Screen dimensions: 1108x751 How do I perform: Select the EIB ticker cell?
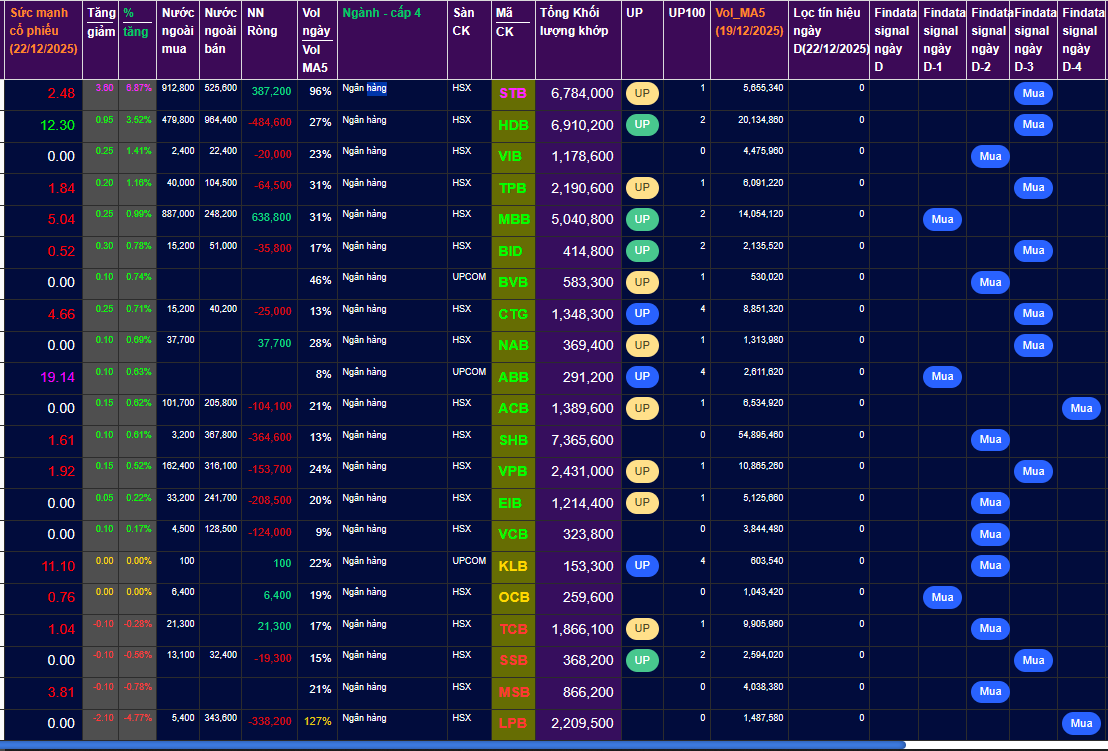513,503
